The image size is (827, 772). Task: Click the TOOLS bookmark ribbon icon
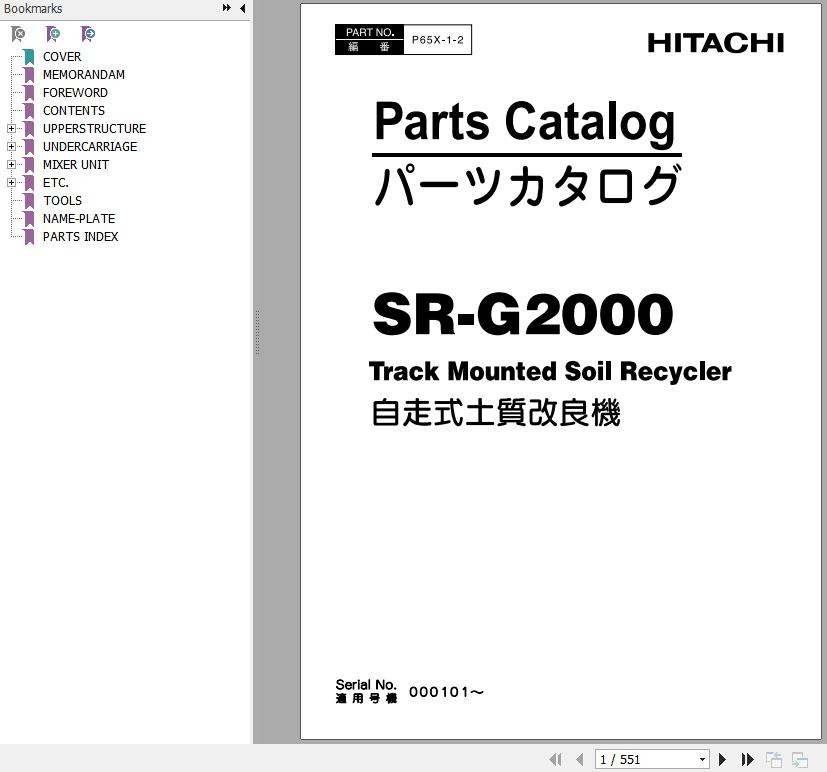point(29,201)
